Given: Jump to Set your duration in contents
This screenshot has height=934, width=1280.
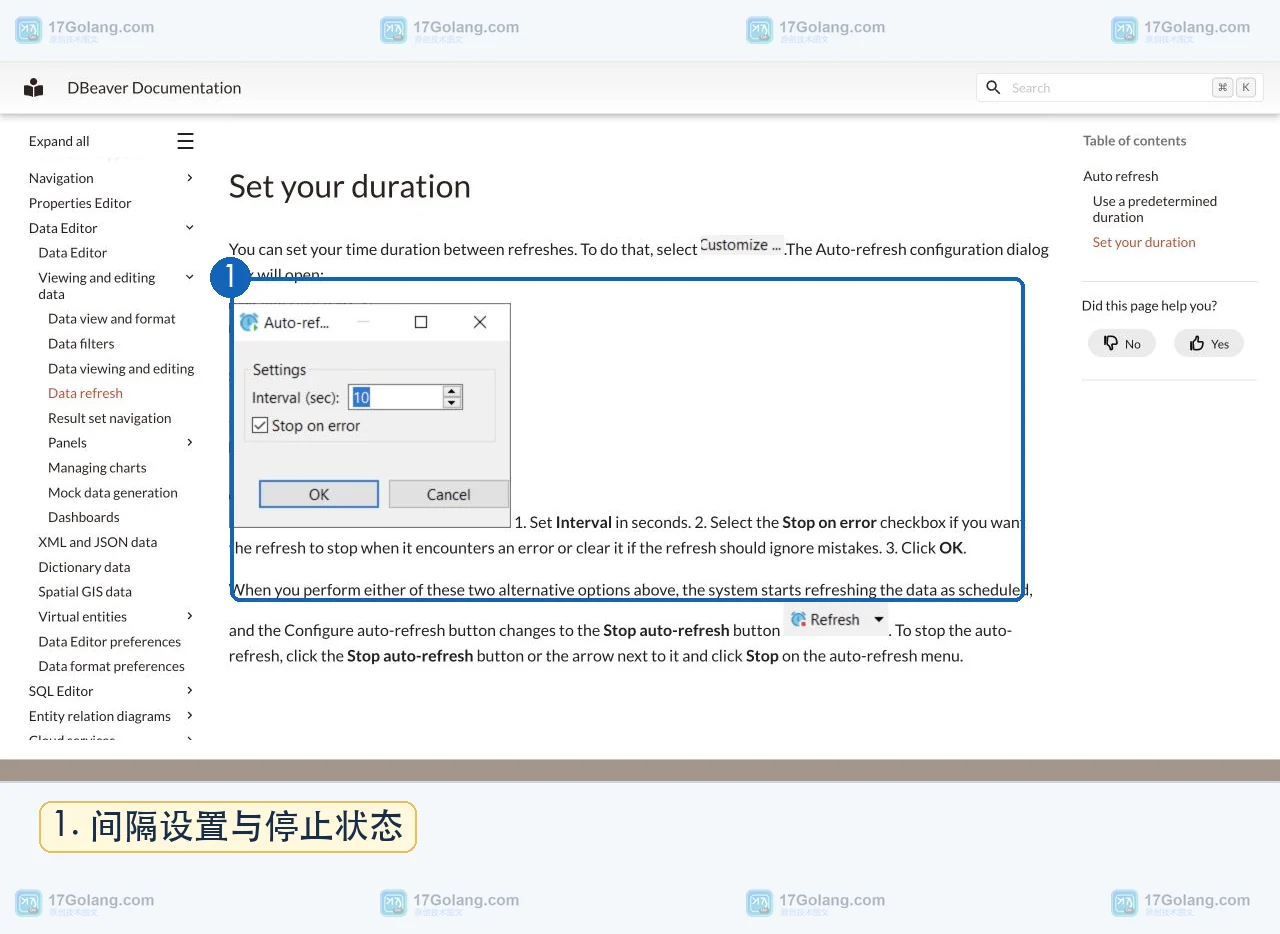Looking at the screenshot, I should click(1144, 242).
